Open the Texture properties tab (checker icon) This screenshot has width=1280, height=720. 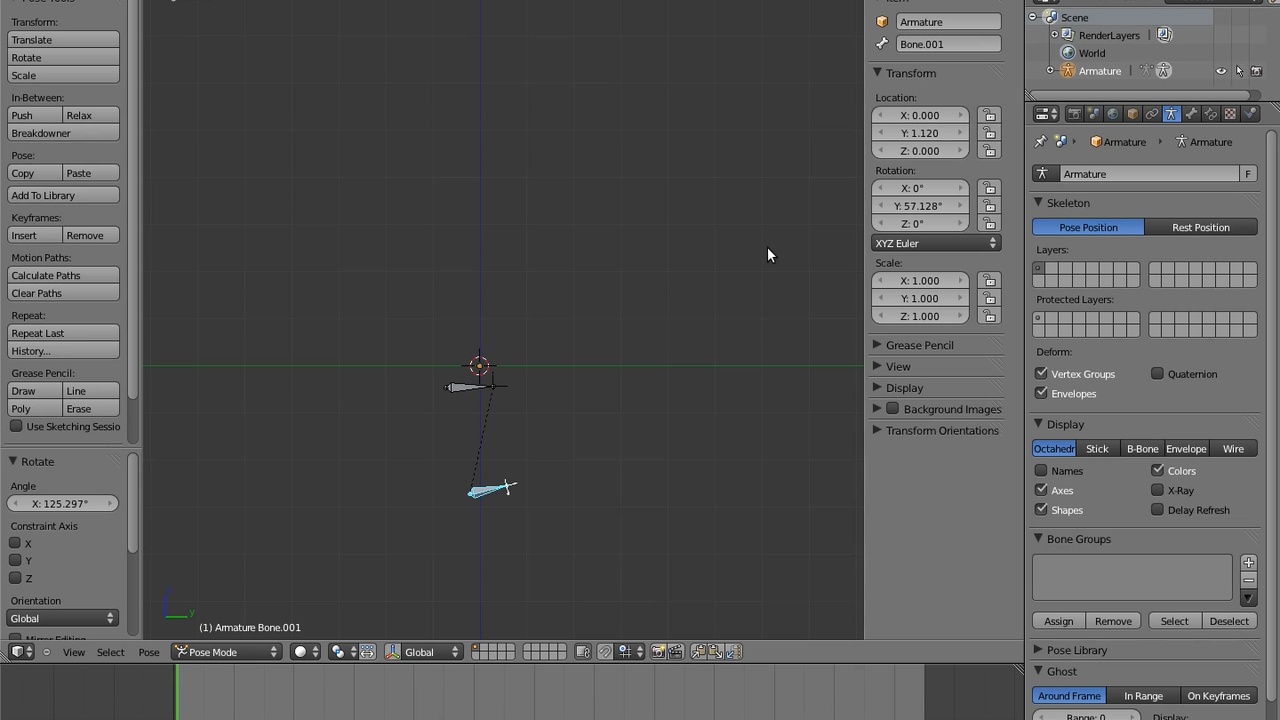pos(1230,114)
